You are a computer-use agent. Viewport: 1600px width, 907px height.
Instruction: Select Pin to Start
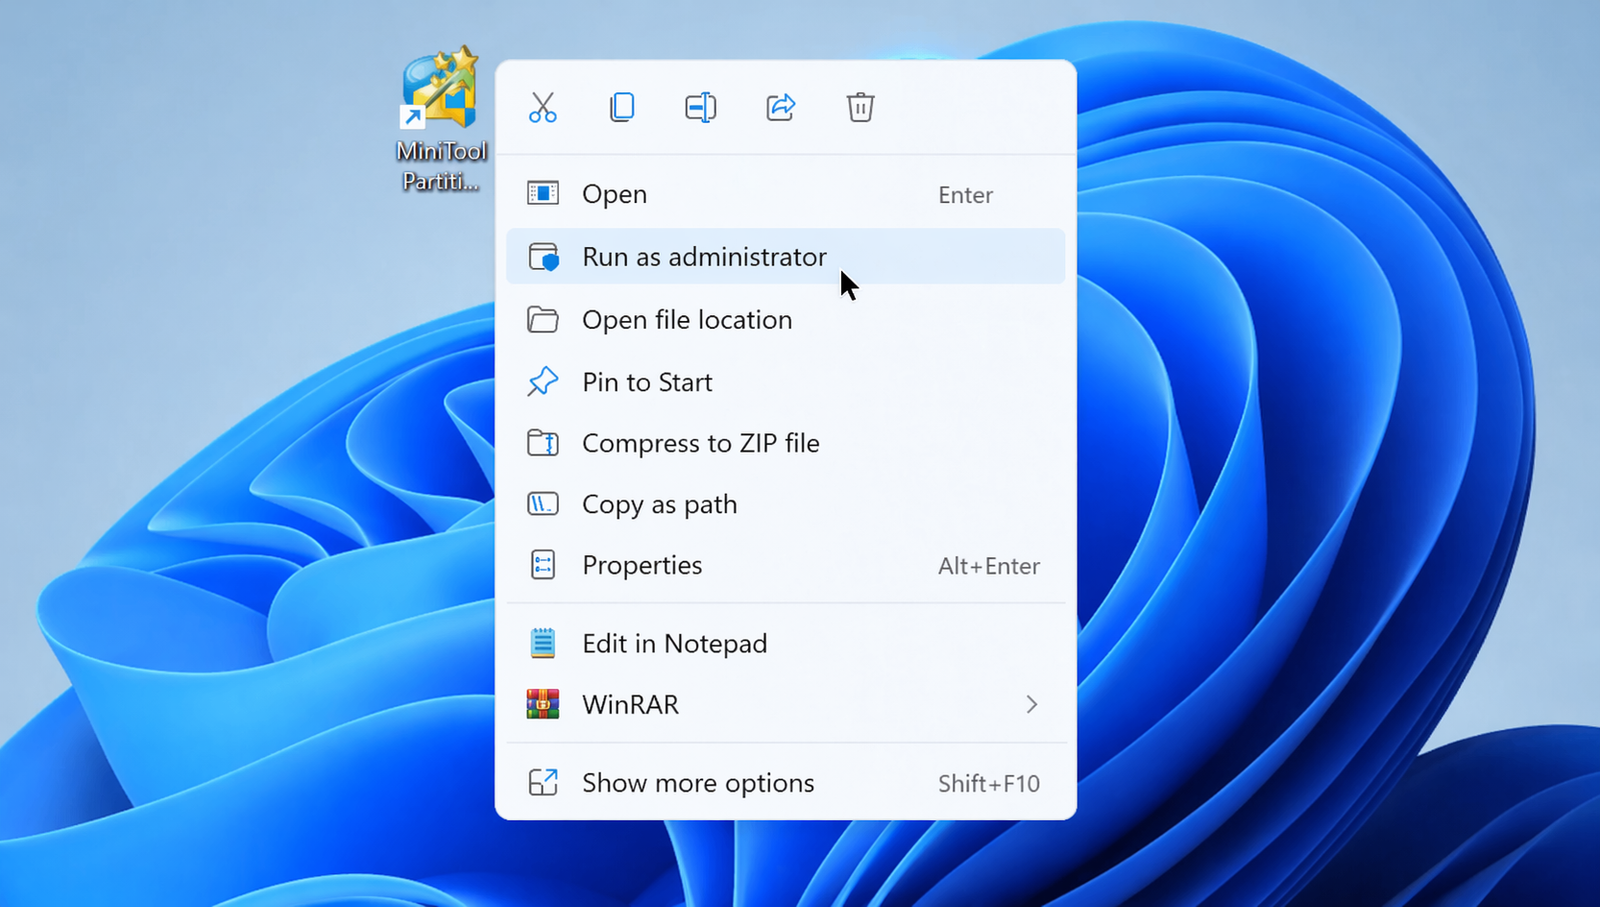point(785,381)
